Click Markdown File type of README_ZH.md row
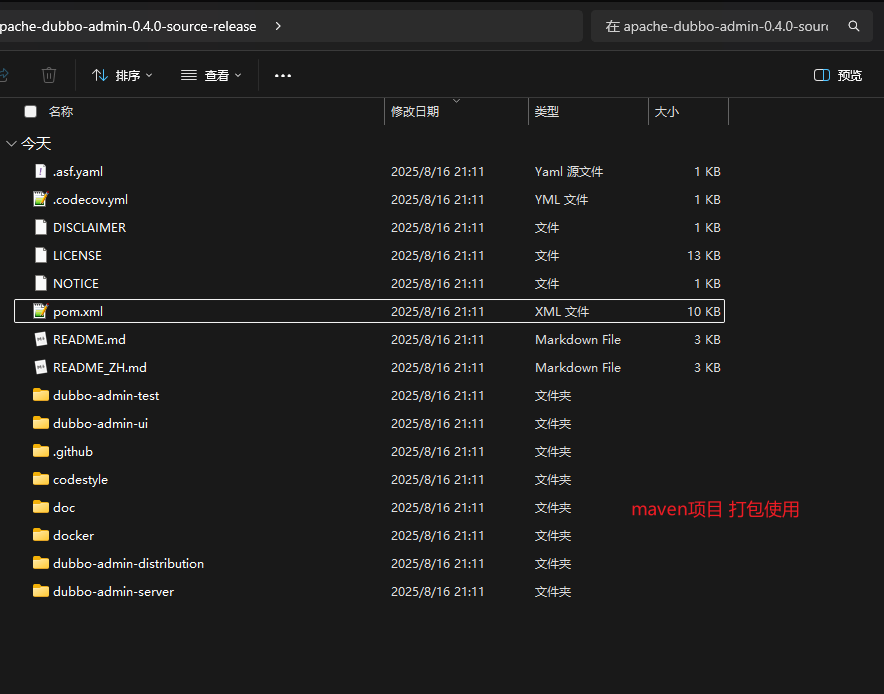Image resolution: width=884 pixels, height=694 pixels. 578,368
